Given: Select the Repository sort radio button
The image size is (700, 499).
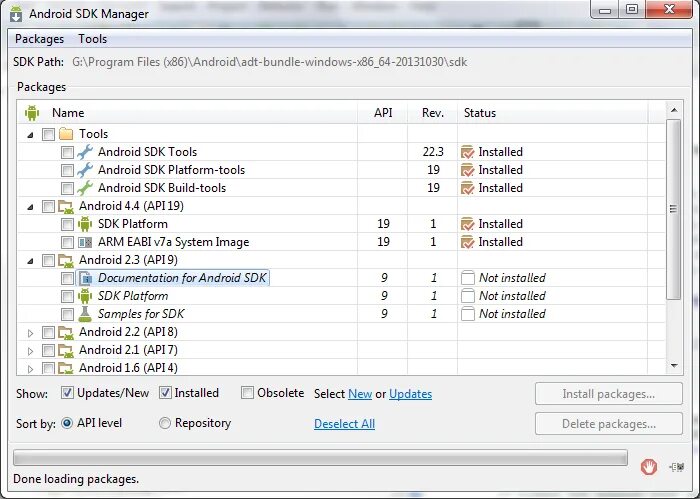Looking at the screenshot, I should pos(165,423).
